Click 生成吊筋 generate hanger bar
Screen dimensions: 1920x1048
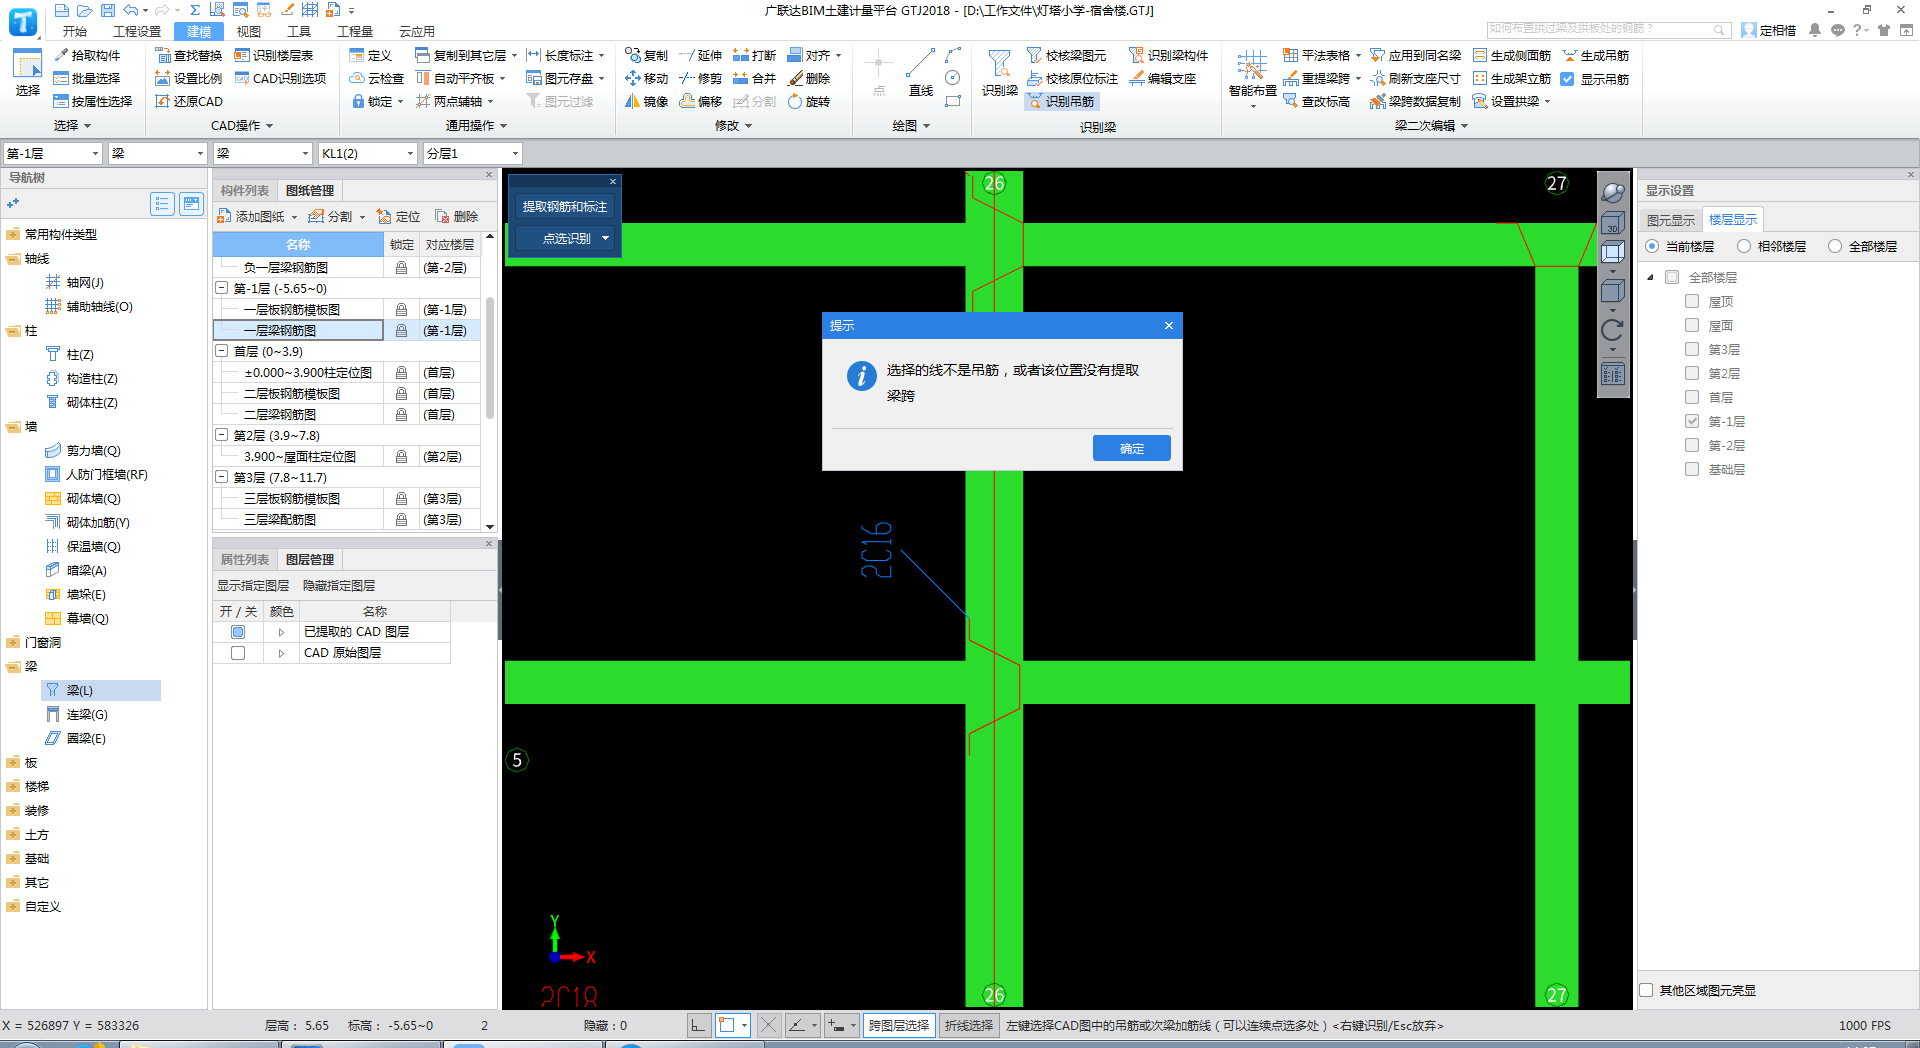(x=1596, y=55)
